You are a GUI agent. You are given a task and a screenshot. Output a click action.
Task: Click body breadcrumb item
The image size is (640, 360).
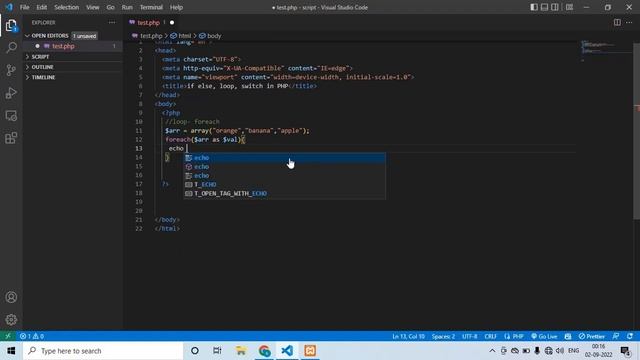coord(210,36)
